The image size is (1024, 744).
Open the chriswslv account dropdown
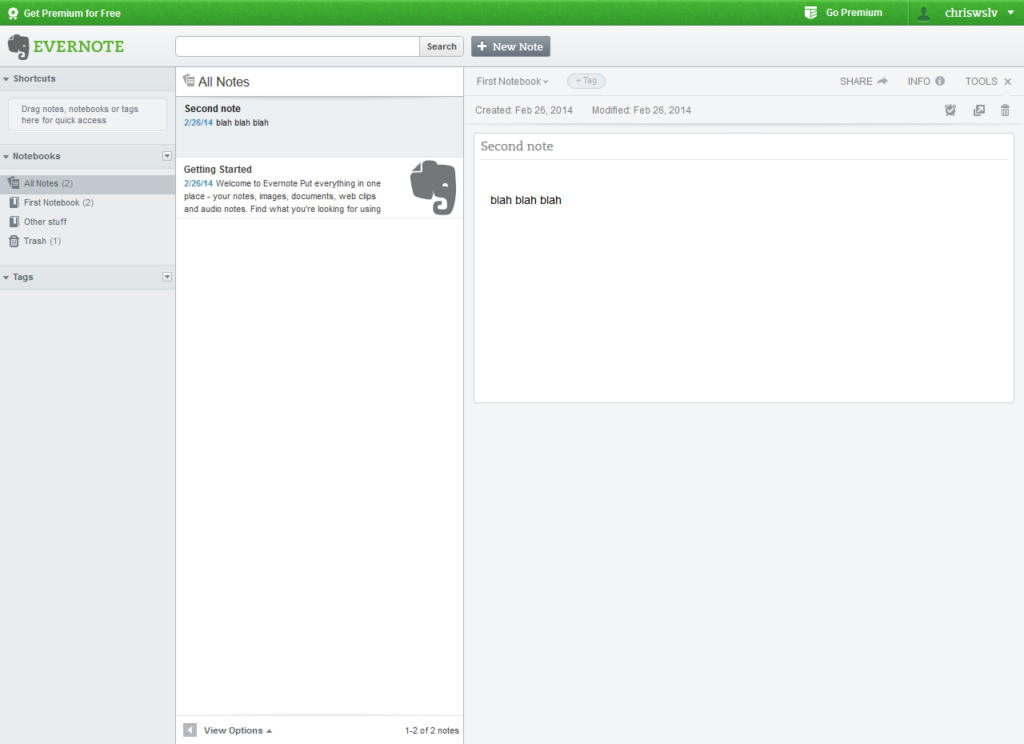[1011, 12]
